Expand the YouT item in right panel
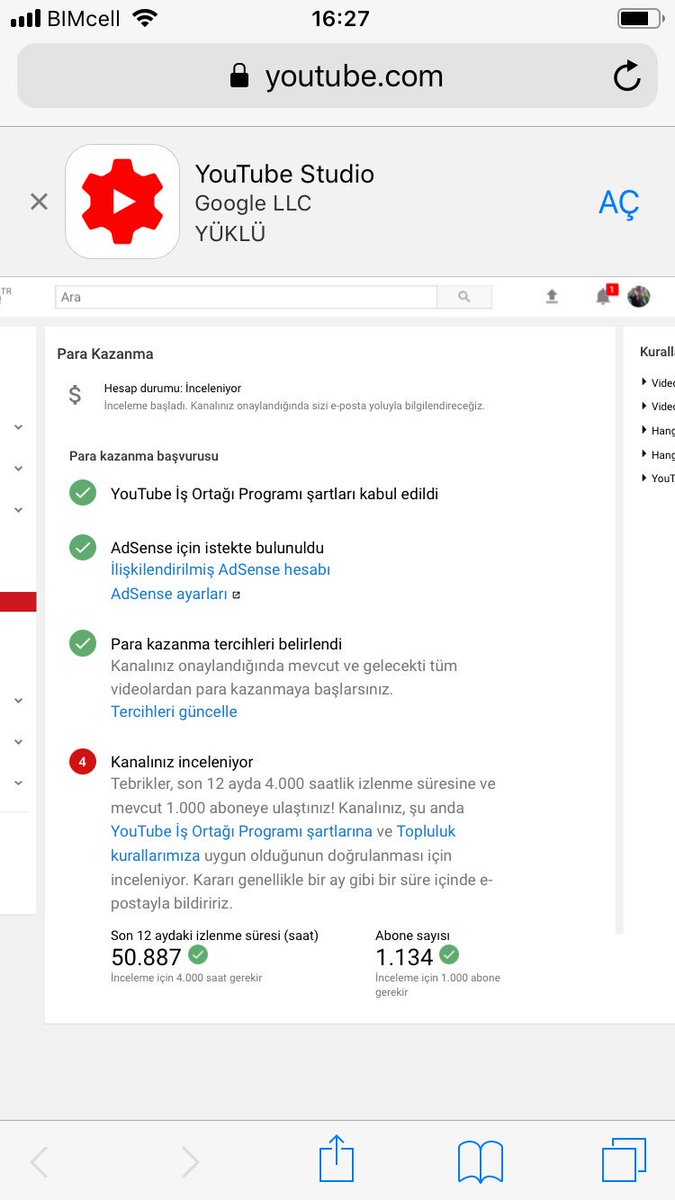675x1200 pixels. tap(658, 479)
